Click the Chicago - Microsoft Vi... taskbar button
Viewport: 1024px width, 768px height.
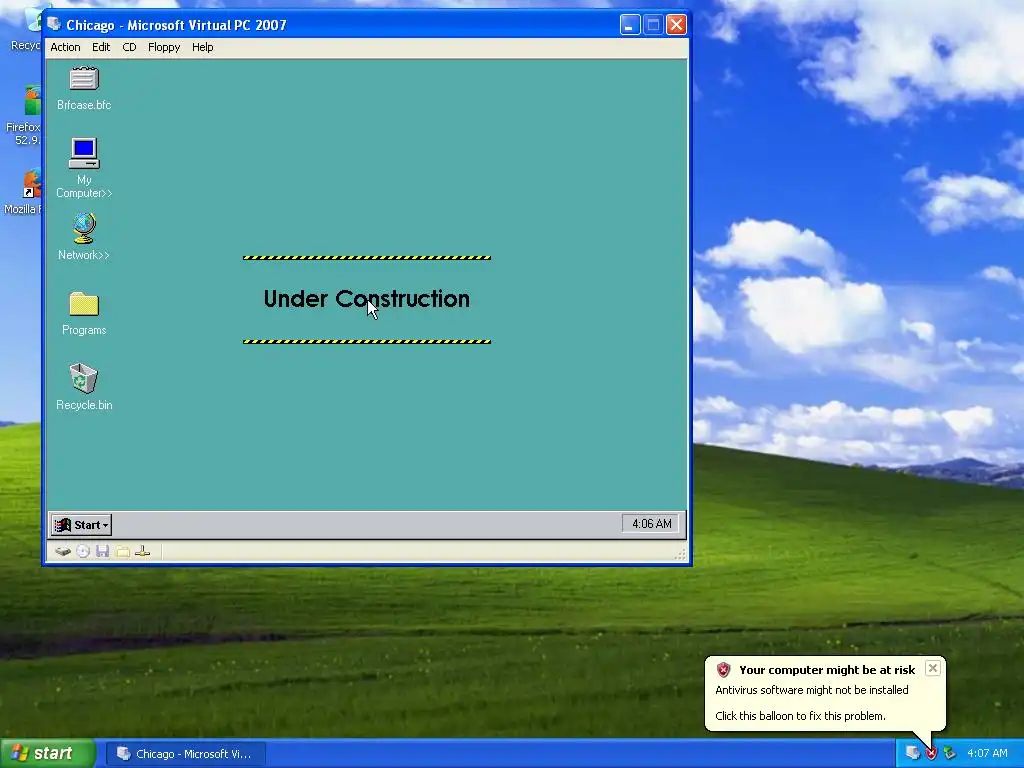(x=186, y=754)
